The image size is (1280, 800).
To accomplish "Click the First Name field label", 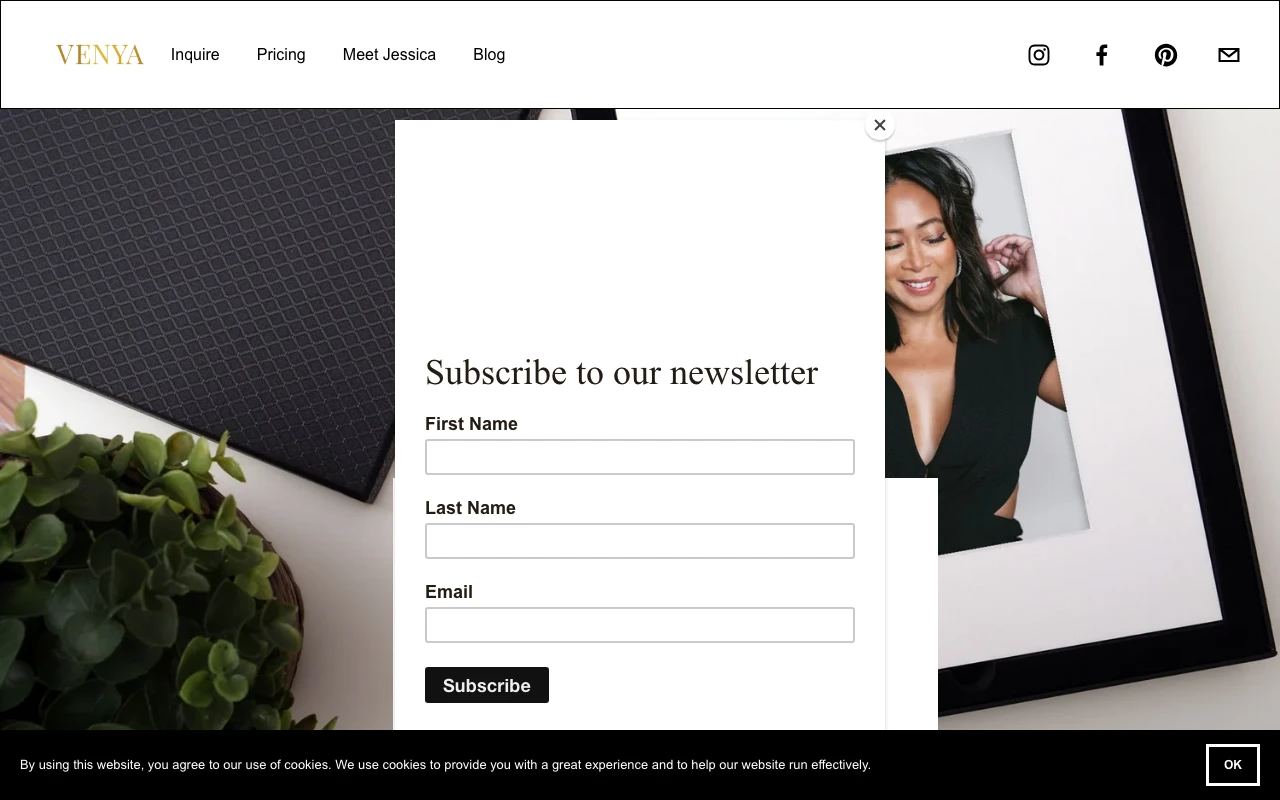I will [471, 424].
